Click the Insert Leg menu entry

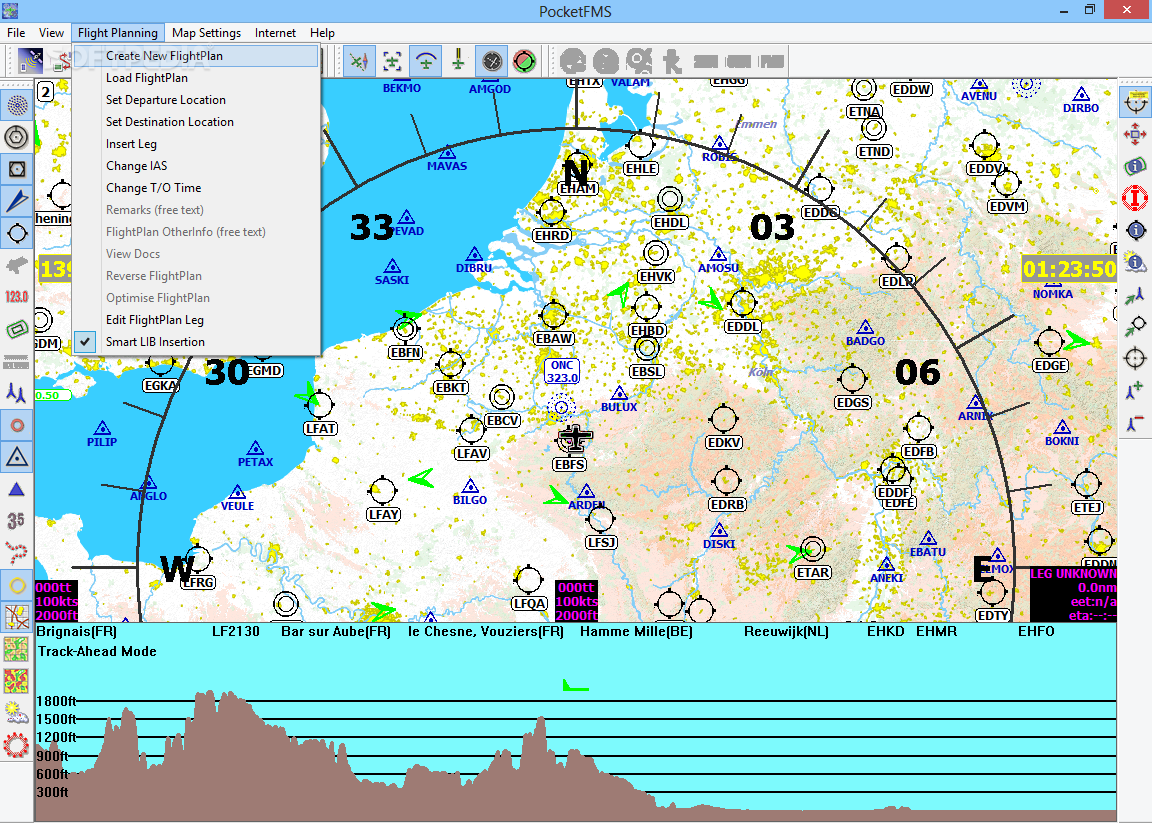(196, 144)
